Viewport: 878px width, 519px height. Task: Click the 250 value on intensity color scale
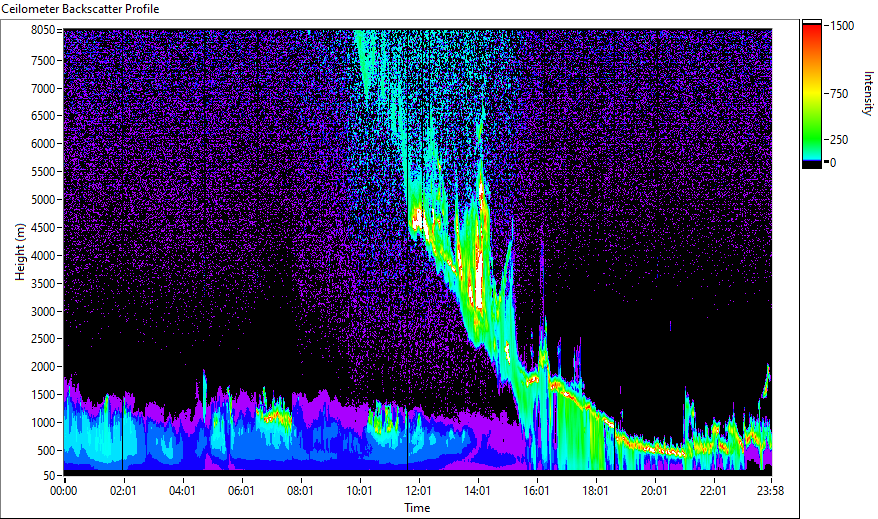tap(839, 140)
